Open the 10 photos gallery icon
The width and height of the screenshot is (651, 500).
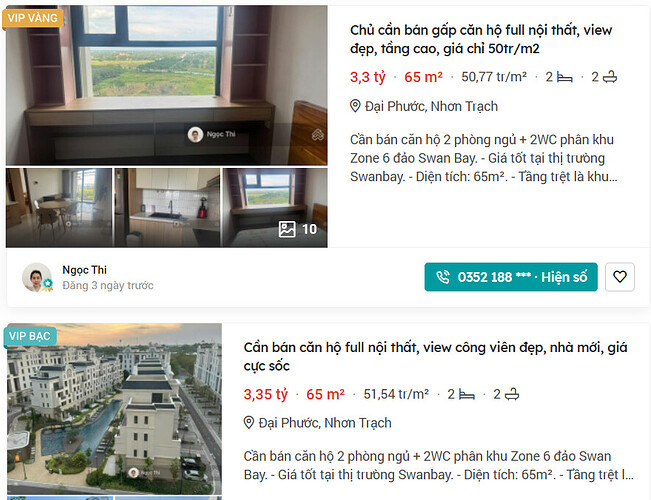pyautogui.click(x=287, y=229)
